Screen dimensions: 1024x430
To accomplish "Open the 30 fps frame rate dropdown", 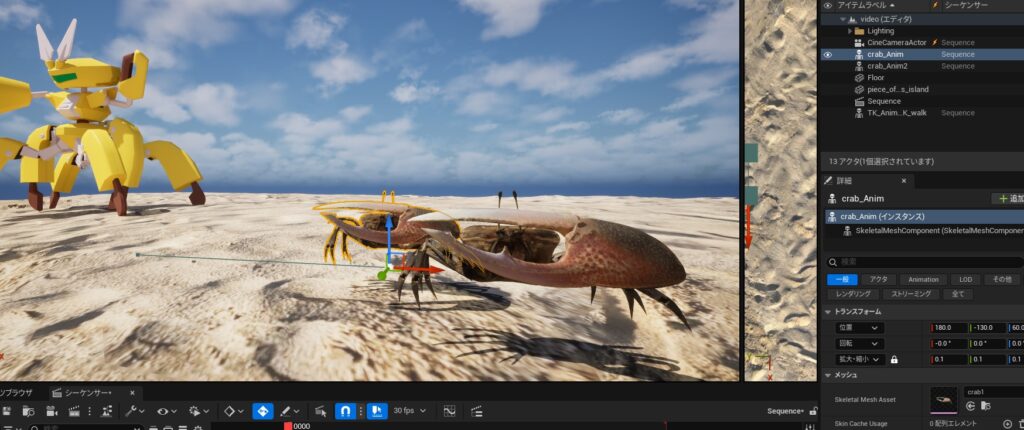I will pos(408,411).
